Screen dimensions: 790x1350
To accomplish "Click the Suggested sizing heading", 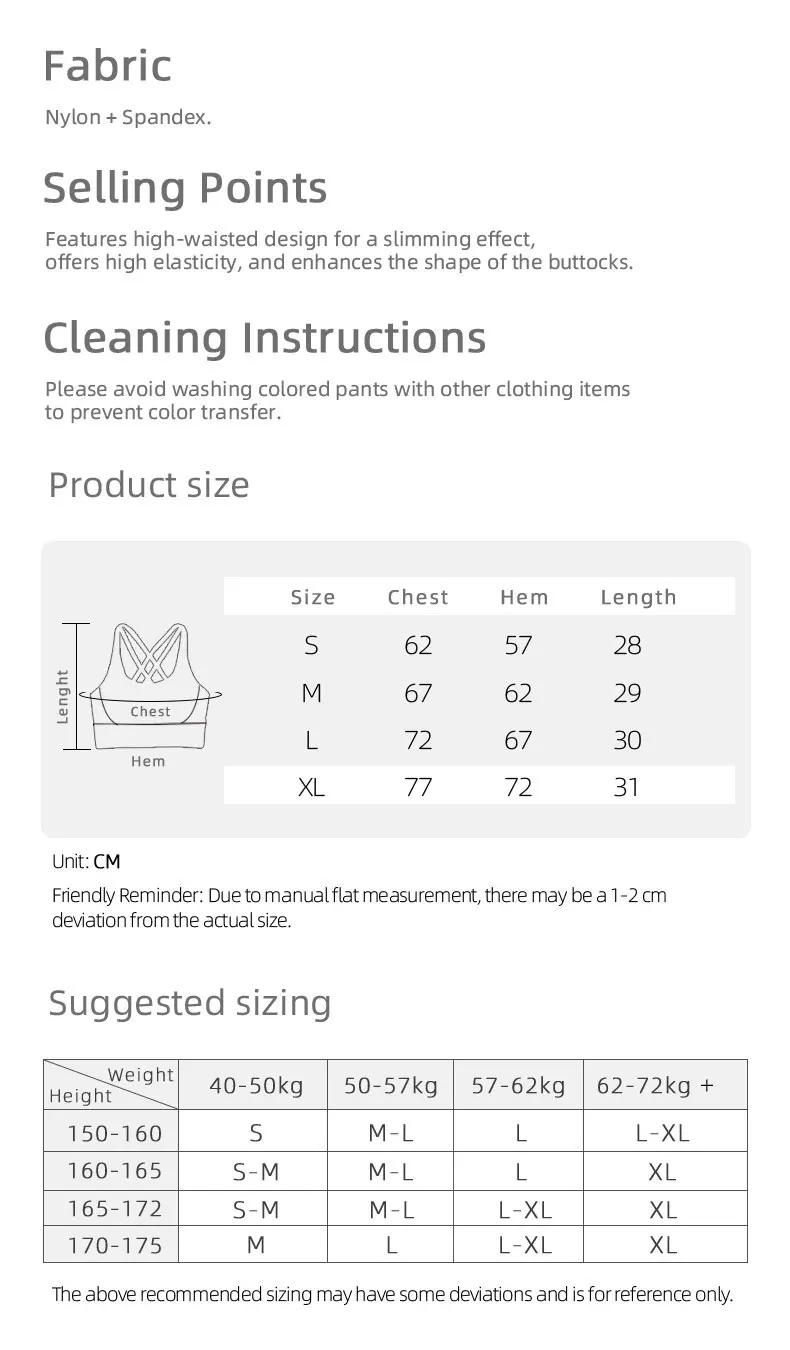I will click(190, 1002).
